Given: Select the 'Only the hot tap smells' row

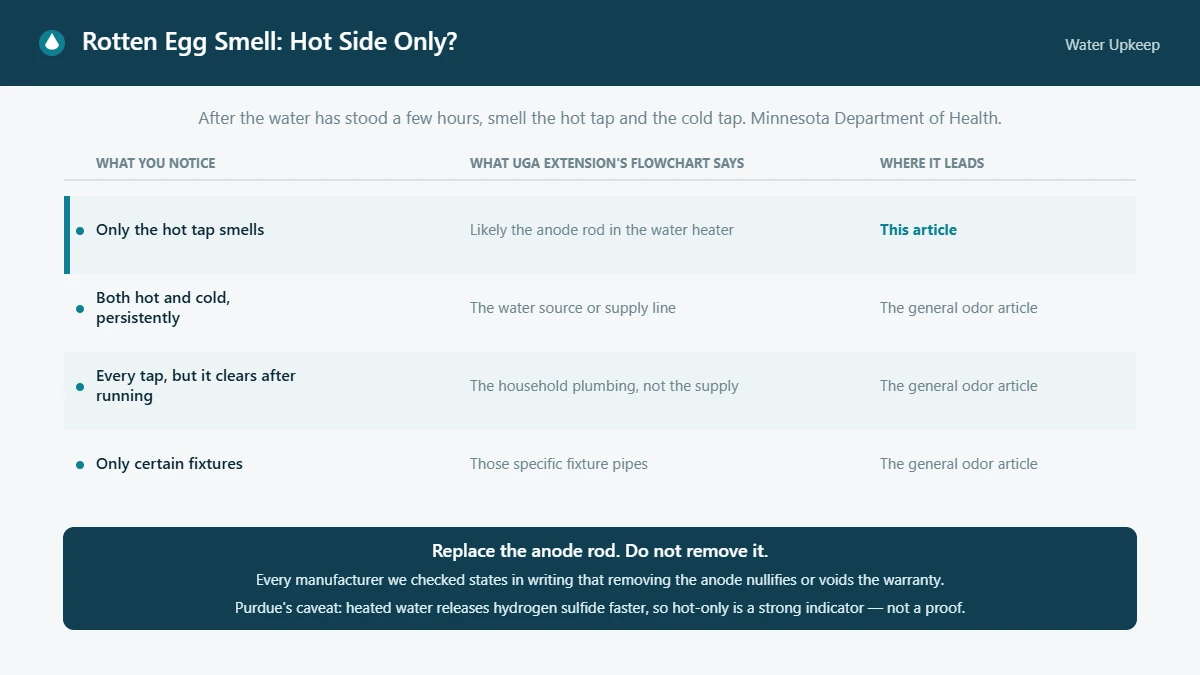Looking at the screenshot, I should [x=600, y=235].
